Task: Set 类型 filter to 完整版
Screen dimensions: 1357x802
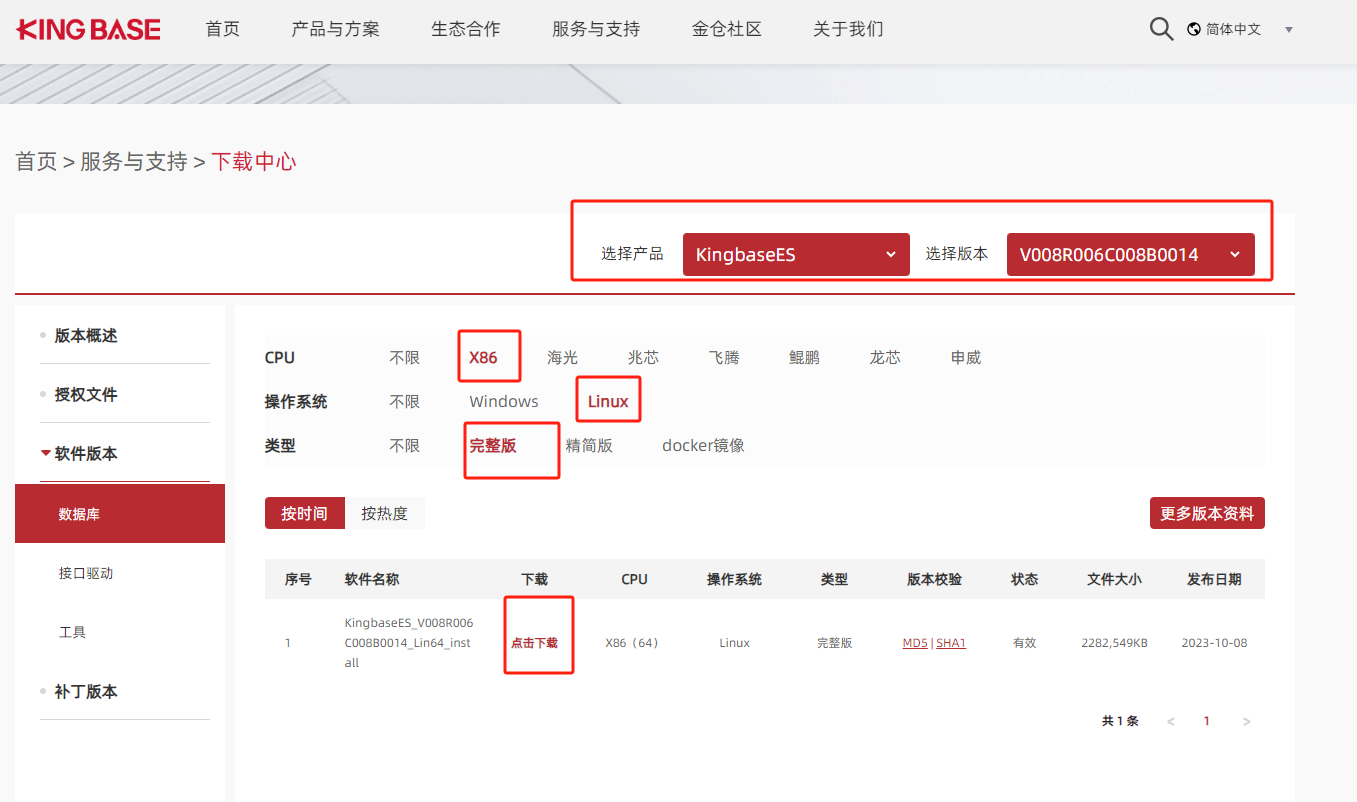Action: 493,446
